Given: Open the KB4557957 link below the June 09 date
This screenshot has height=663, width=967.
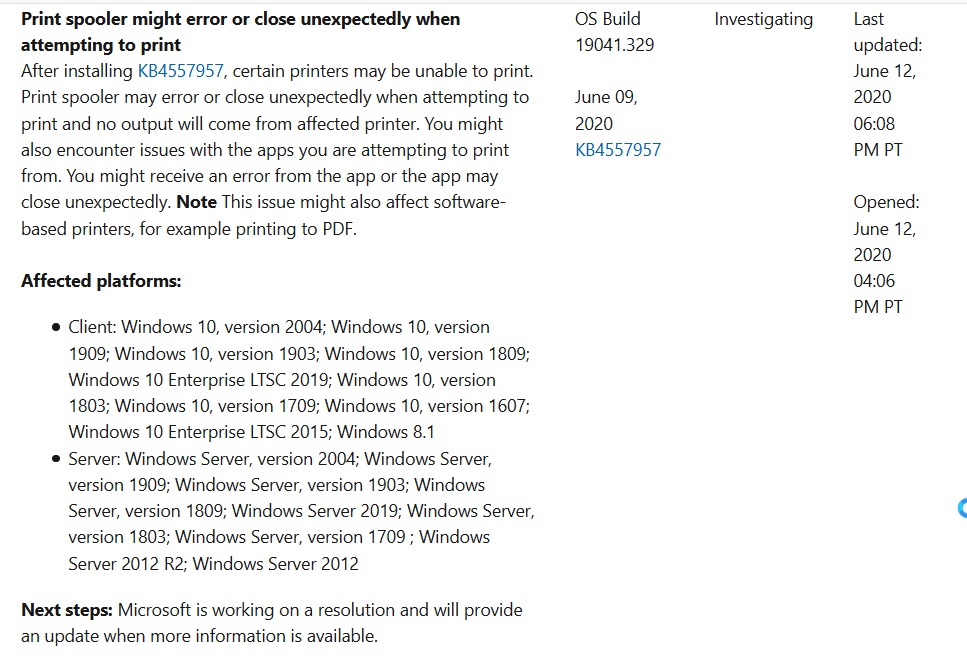Looking at the screenshot, I should pyautogui.click(x=618, y=150).
